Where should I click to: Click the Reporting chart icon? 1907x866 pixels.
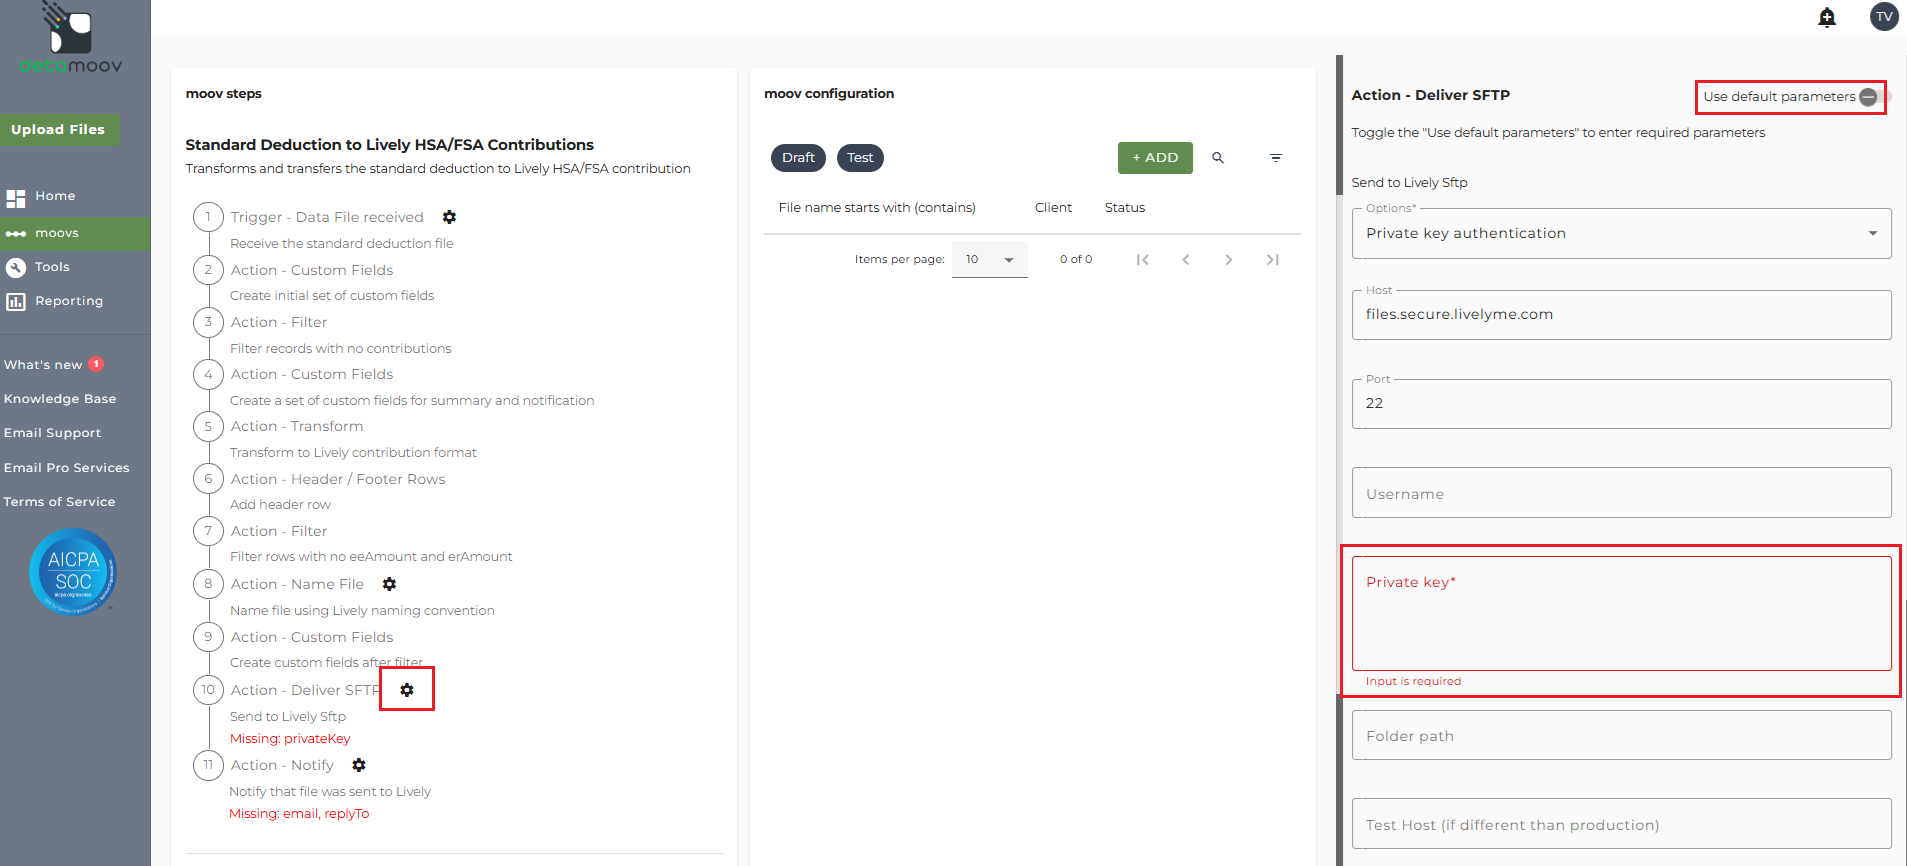click(16, 301)
